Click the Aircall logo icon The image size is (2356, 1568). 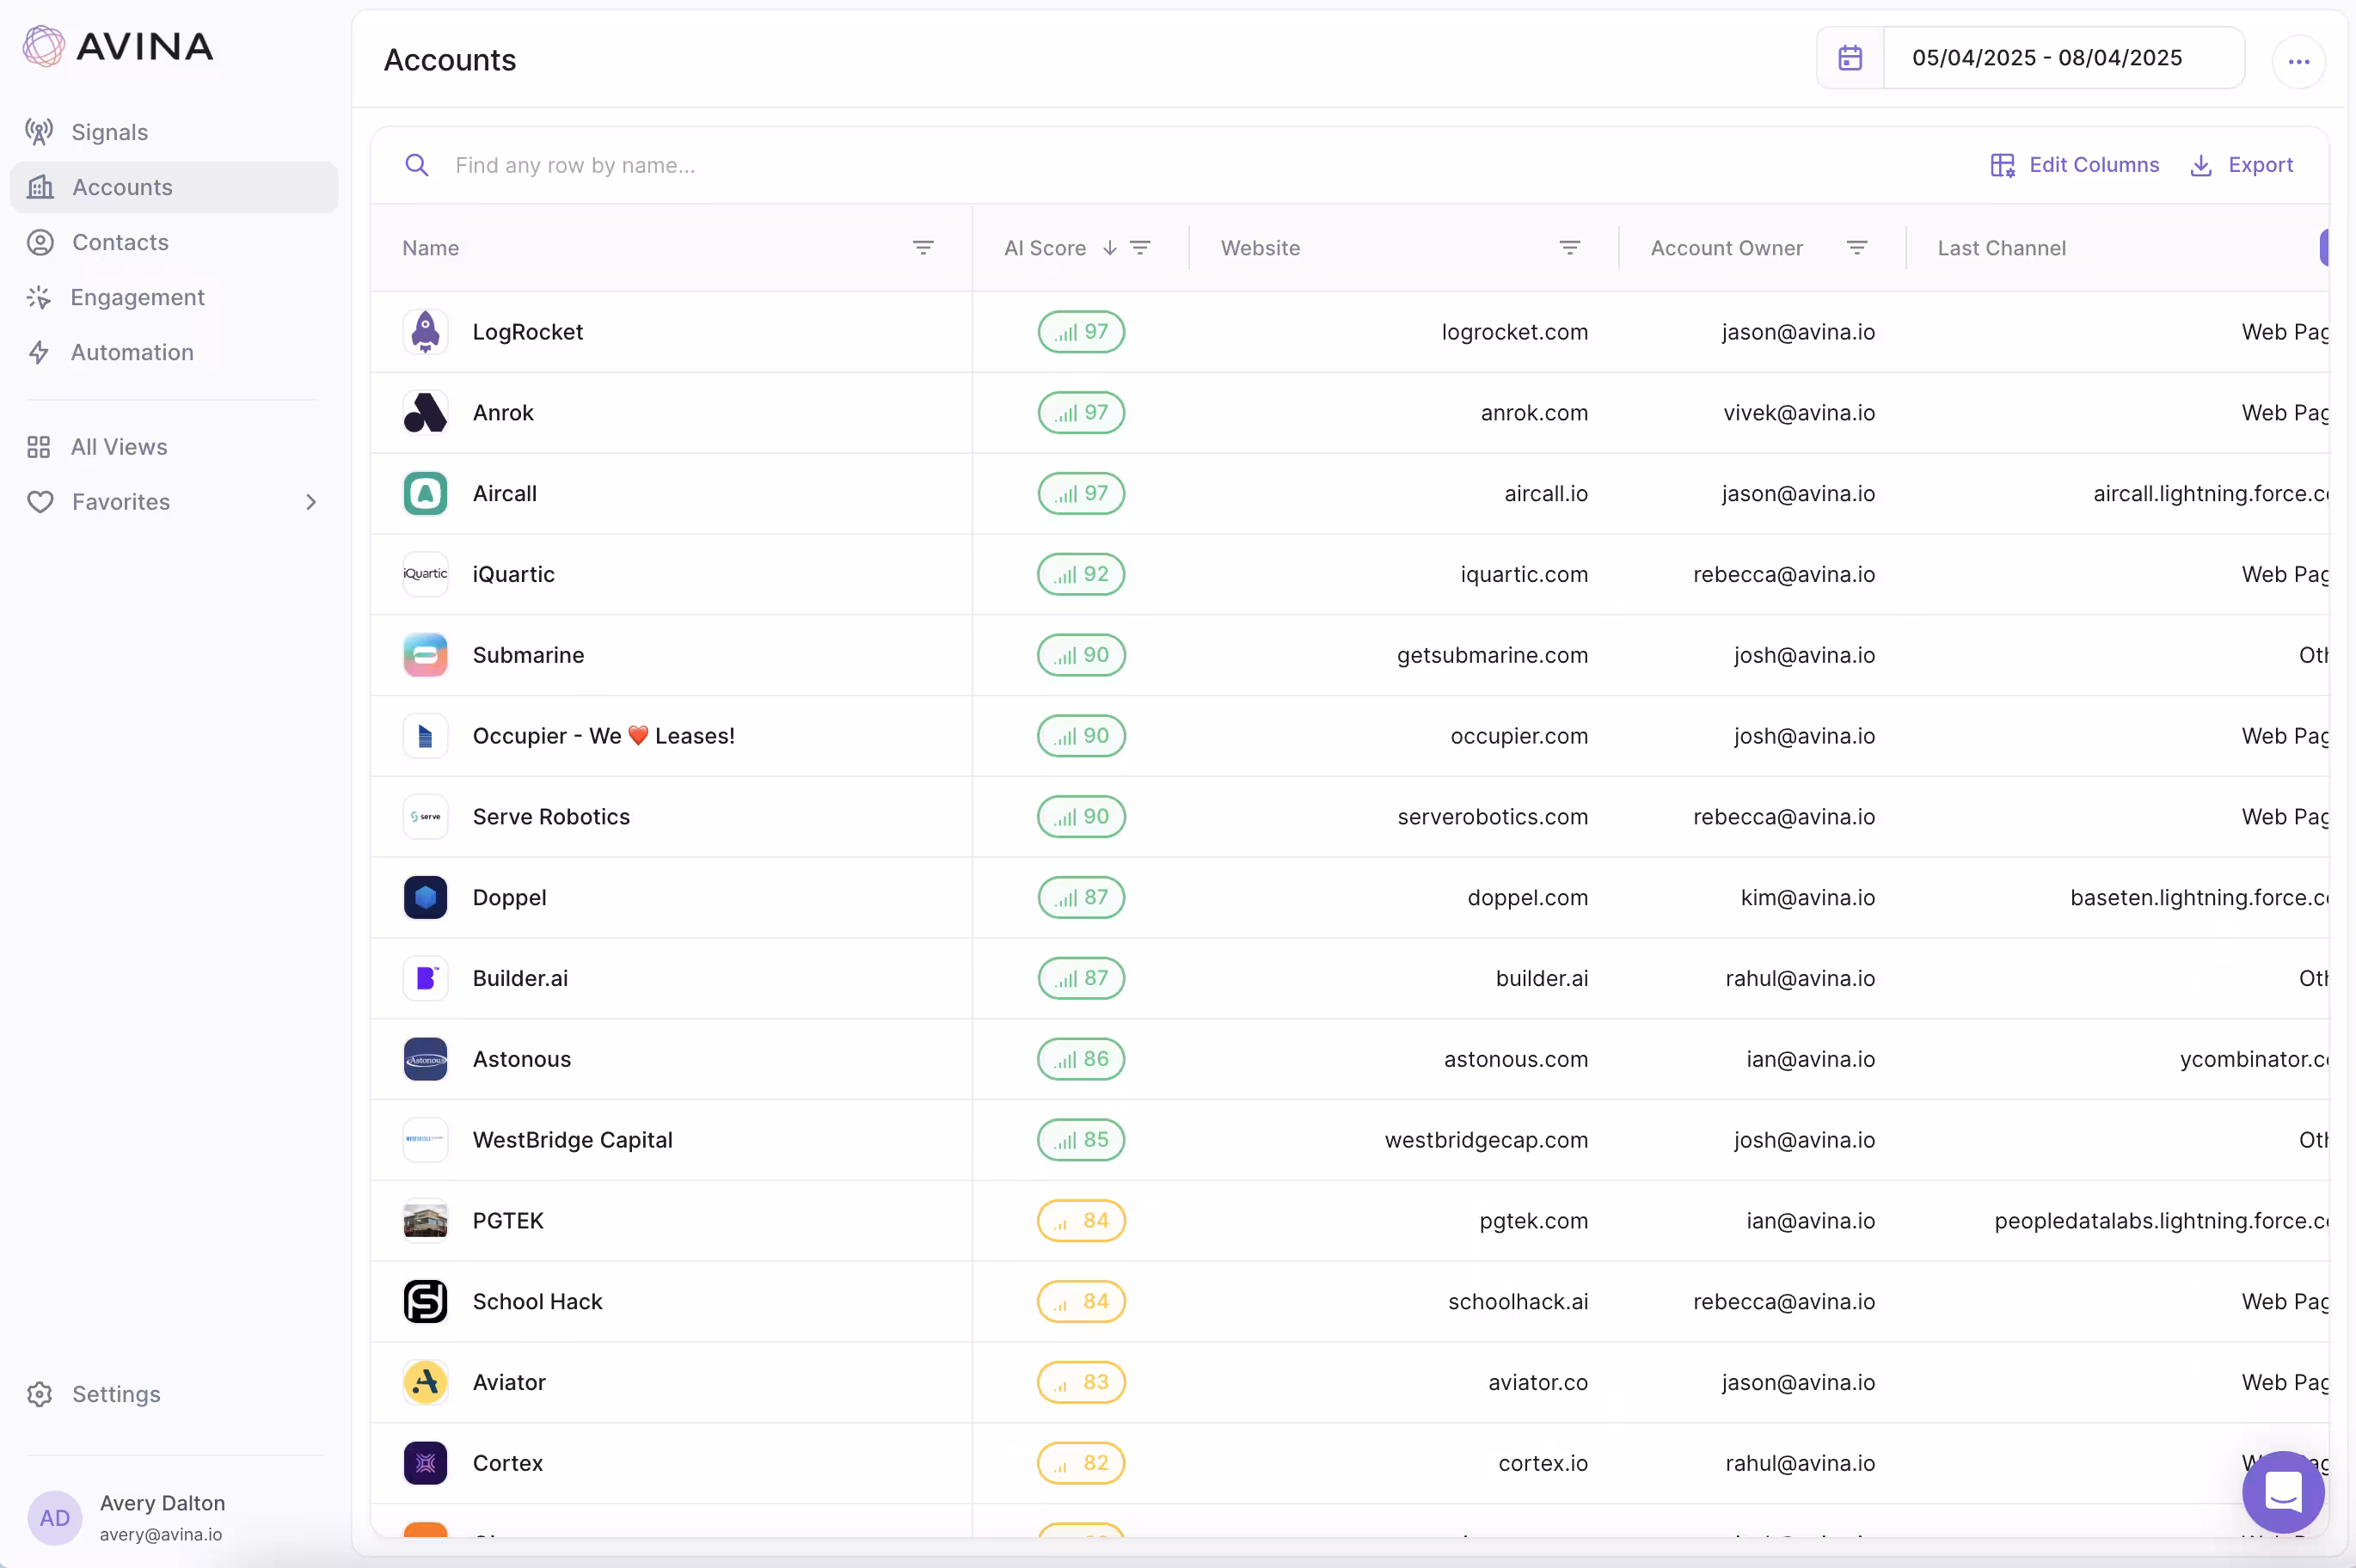pos(425,493)
